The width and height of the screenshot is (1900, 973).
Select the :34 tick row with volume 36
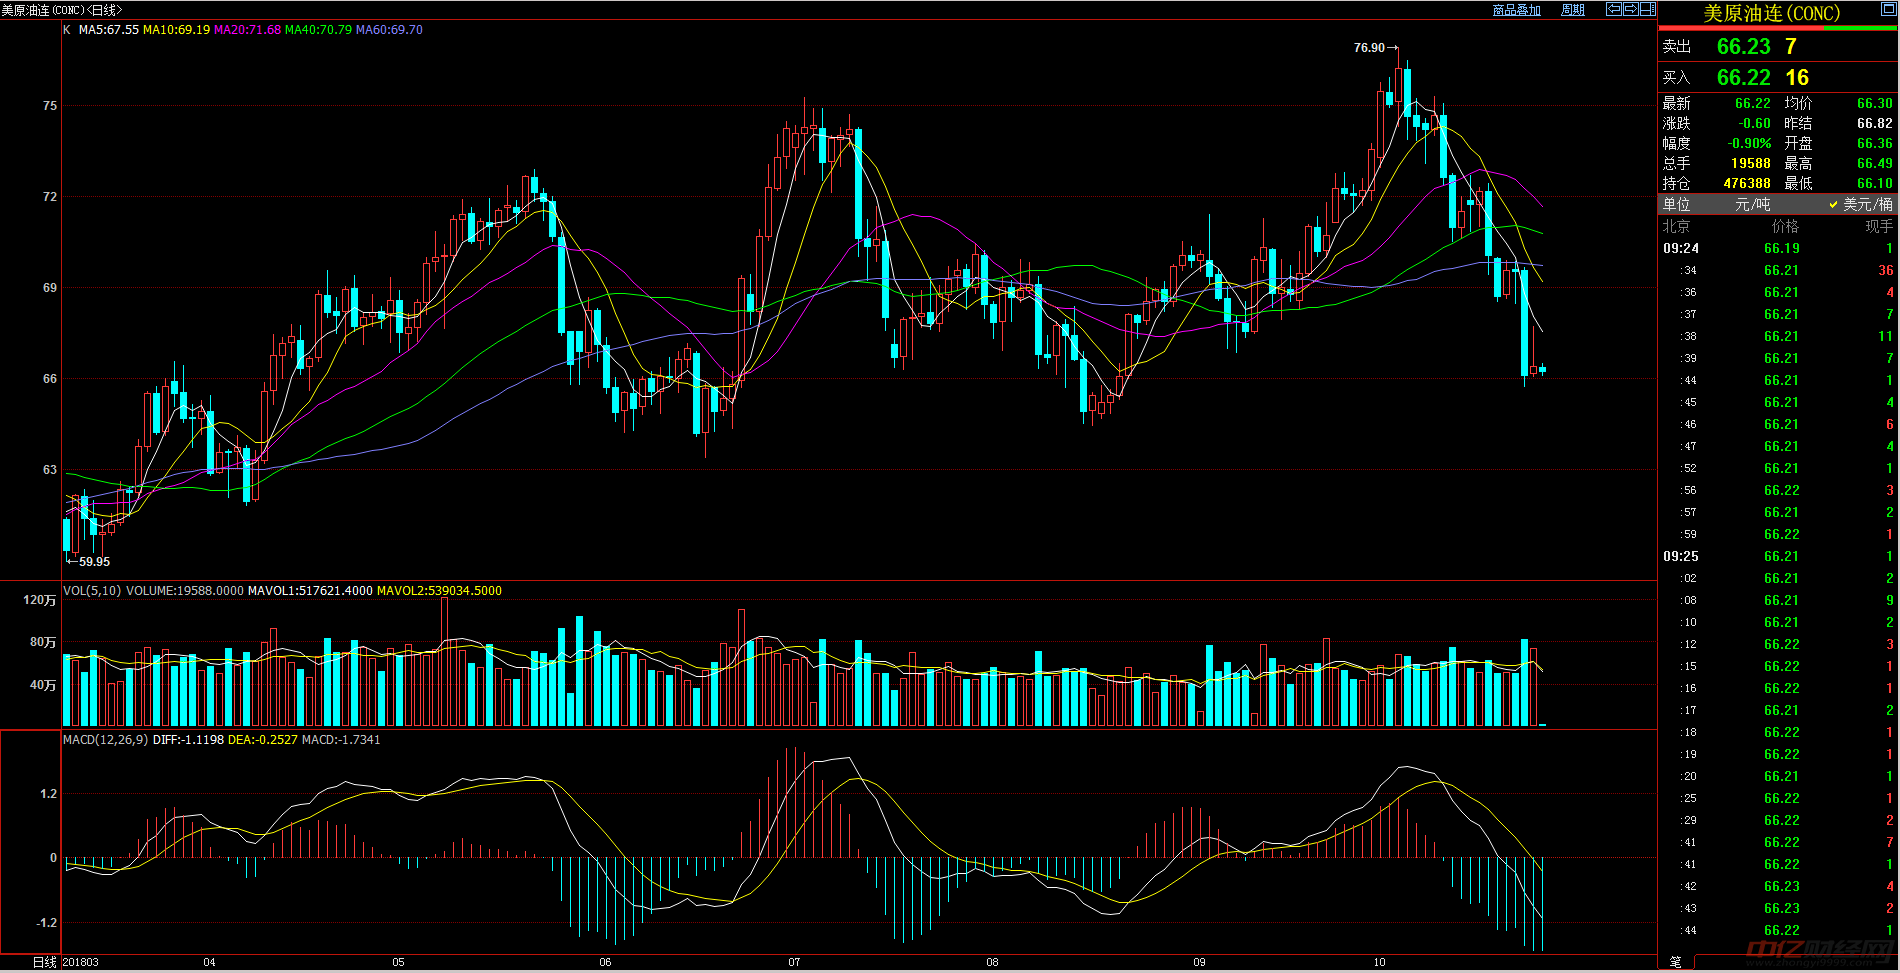pos(1778,271)
